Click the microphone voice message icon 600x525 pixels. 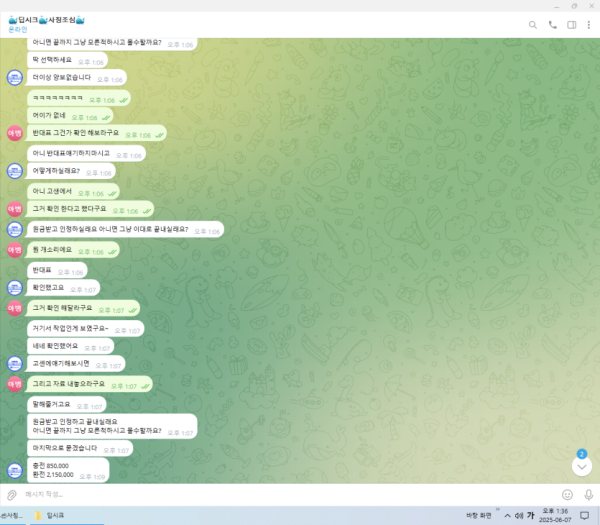tap(589, 495)
